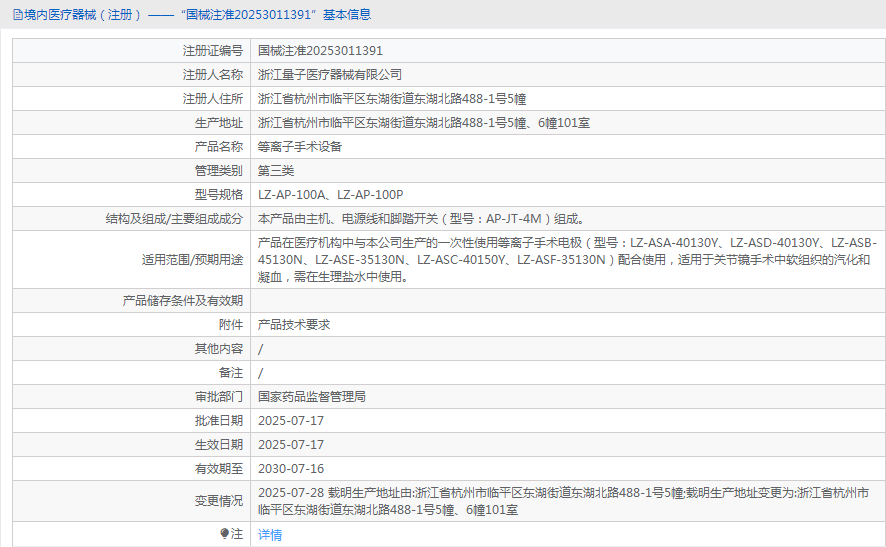Click the registrant address ending 488-1号5幢
Screen dimensions: 886x547
pos(392,99)
